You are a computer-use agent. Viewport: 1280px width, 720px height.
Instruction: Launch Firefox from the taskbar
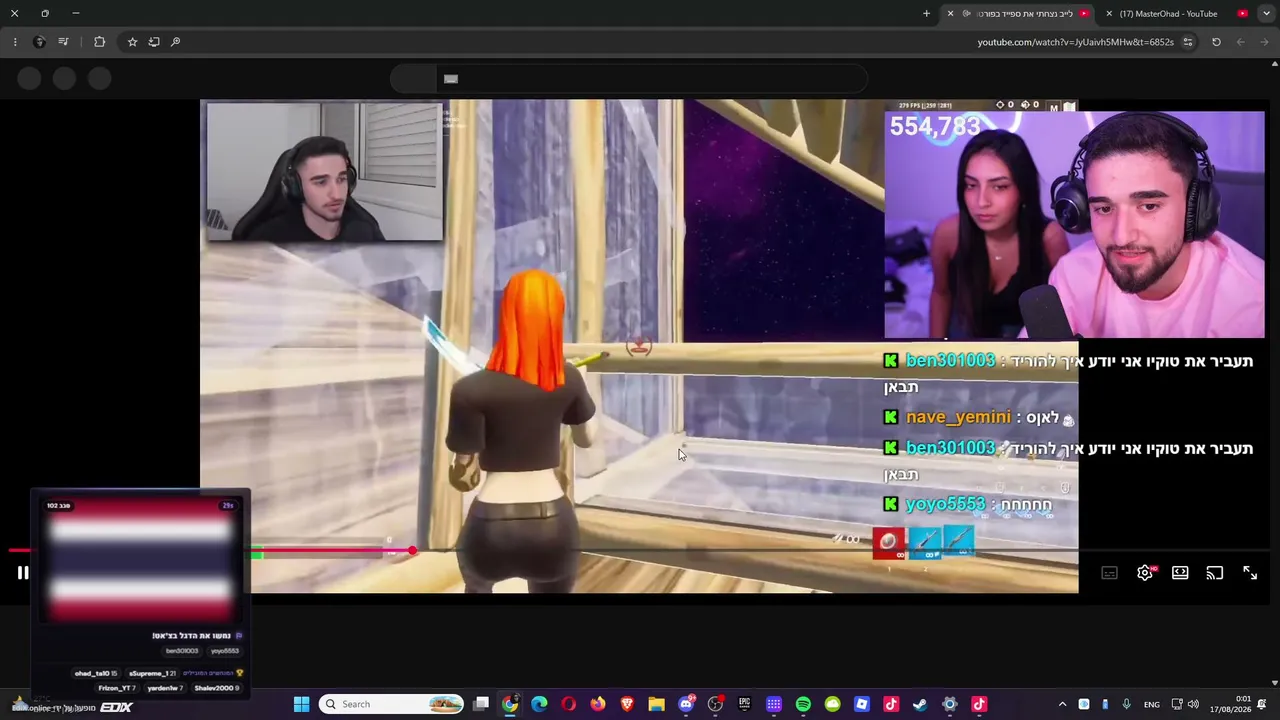coord(598,704)
